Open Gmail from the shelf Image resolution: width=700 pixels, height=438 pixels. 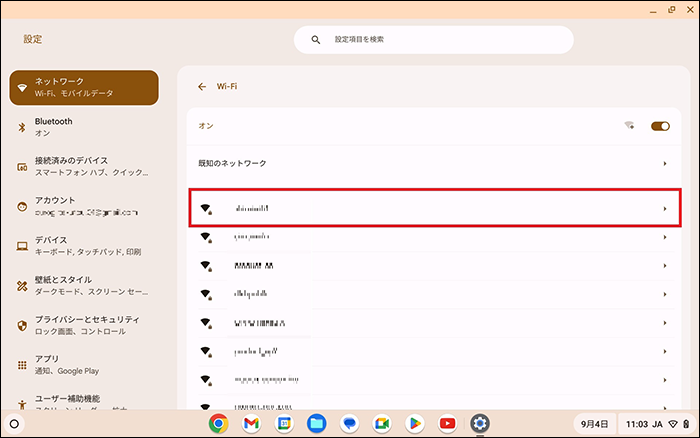point(251,423)
